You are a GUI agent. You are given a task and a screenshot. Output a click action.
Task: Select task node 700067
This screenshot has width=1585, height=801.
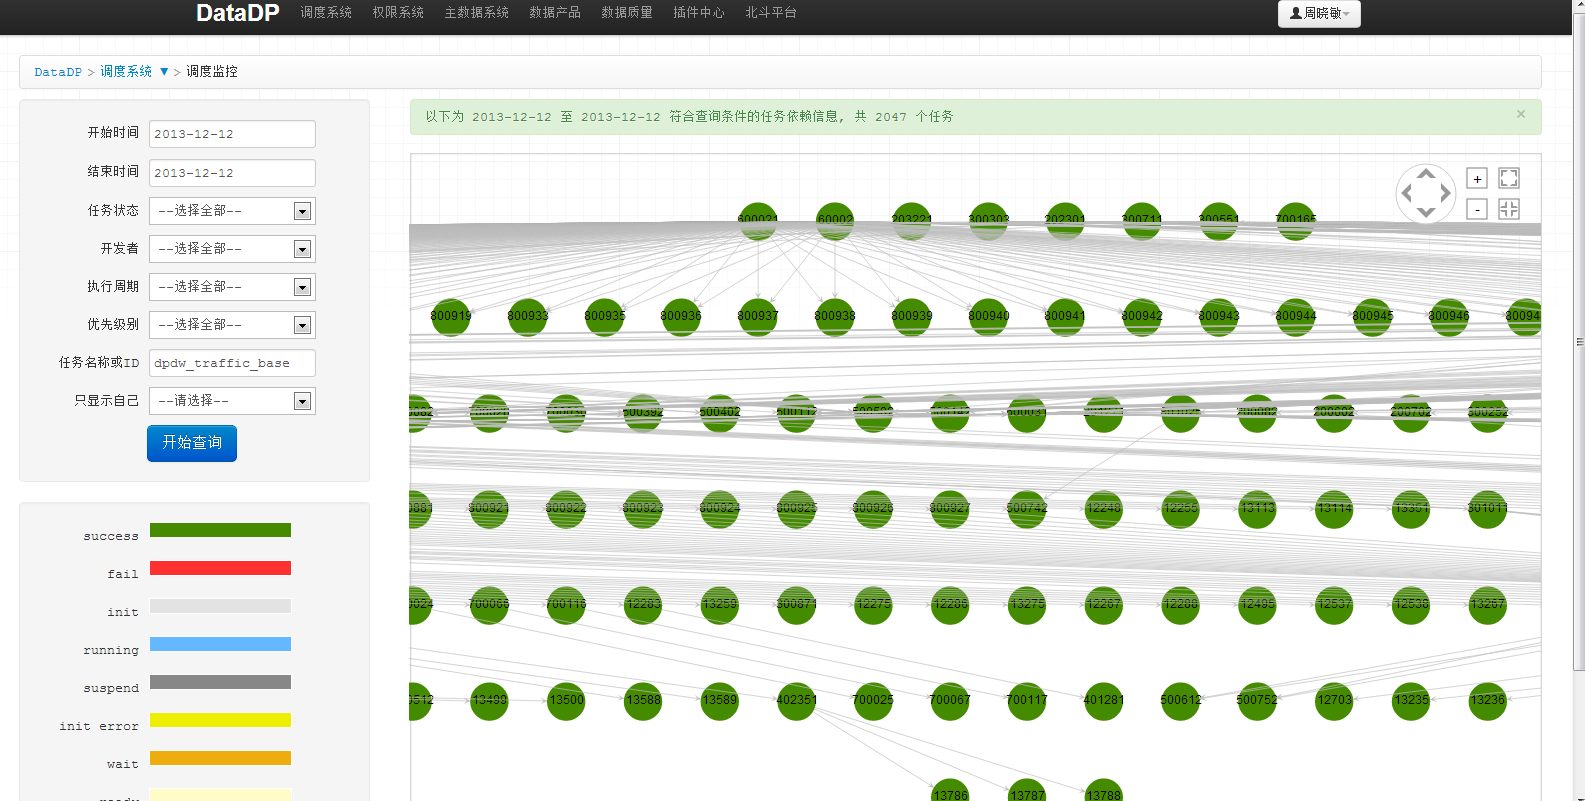pyautogui.click(x=950, y=700)
